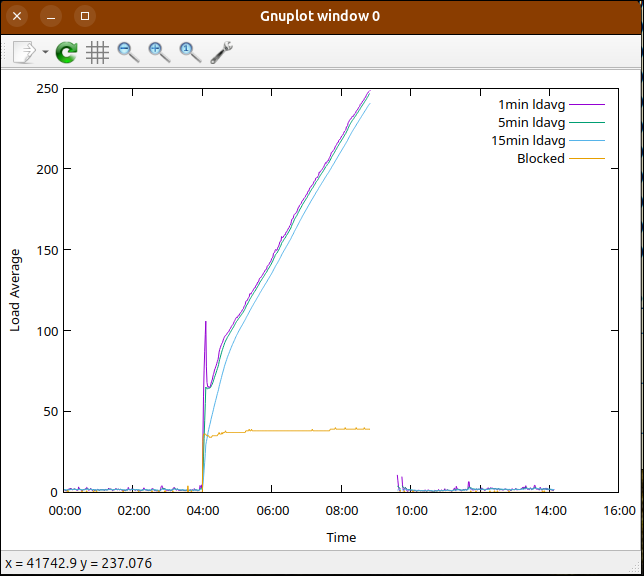Close the Gnuplot window
The image size is (644, 576).
click(x=17, y=16)
